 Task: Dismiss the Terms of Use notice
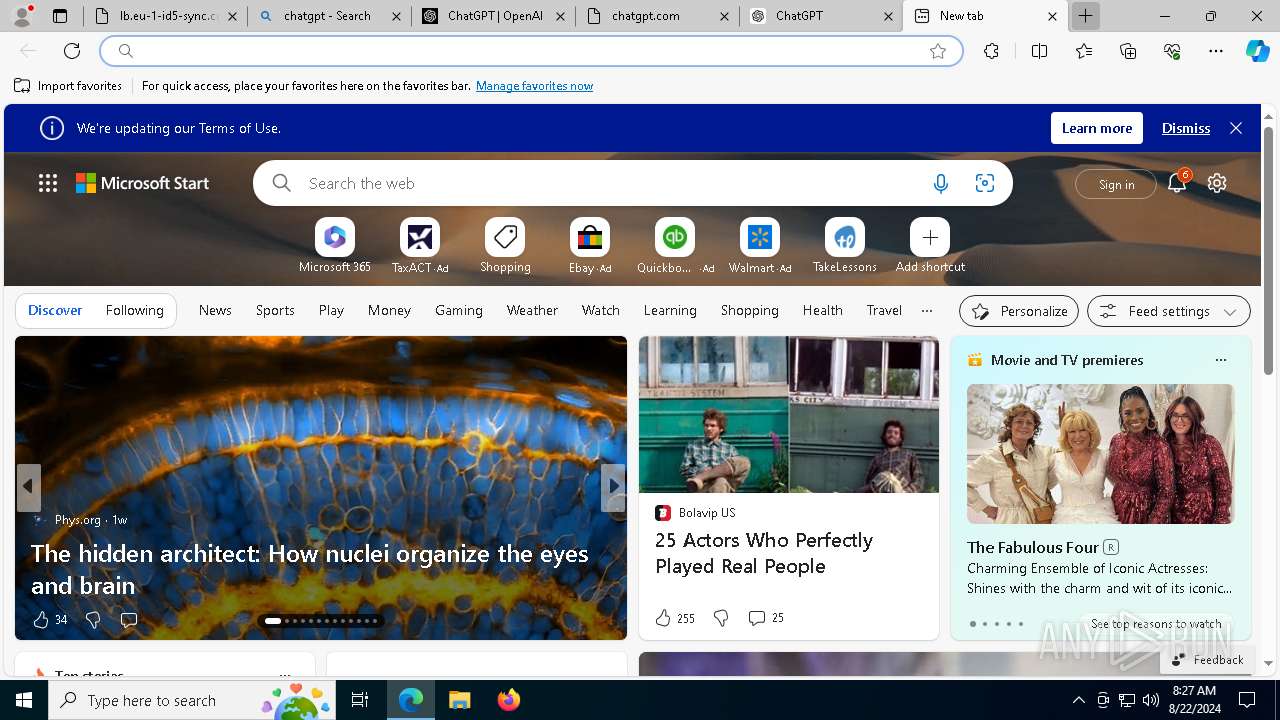(1186, 128)
